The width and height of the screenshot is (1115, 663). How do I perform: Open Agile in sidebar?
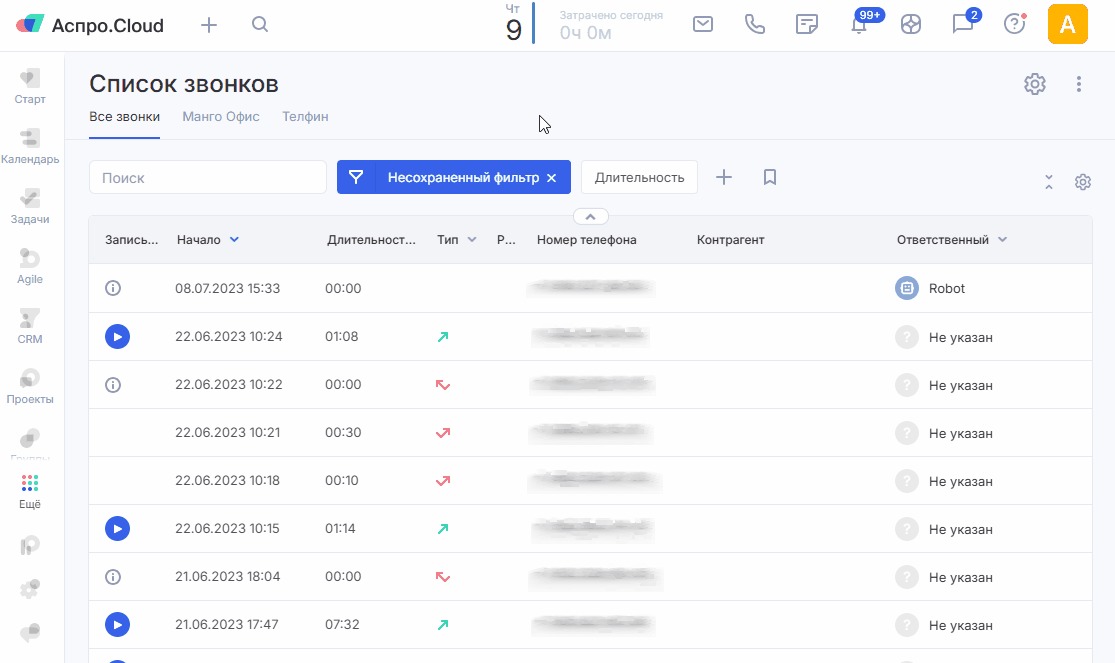pos(30,267)
